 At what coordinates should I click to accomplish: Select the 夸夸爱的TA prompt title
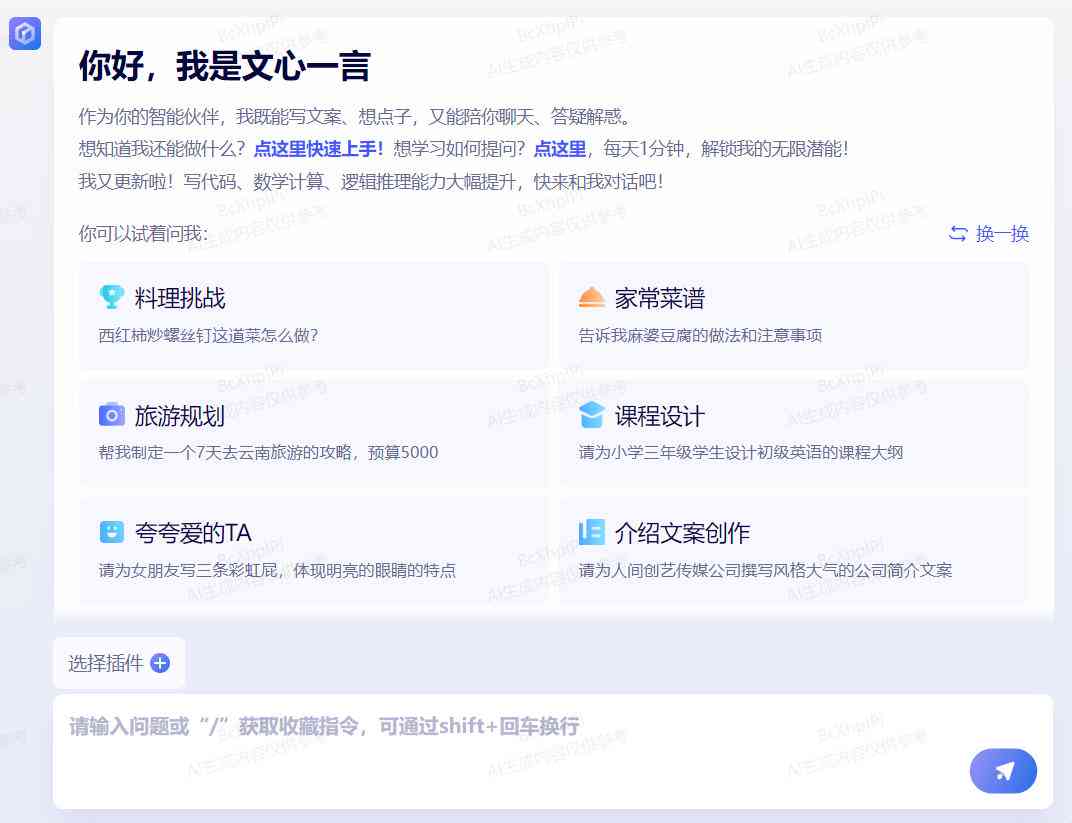point(193,533)
